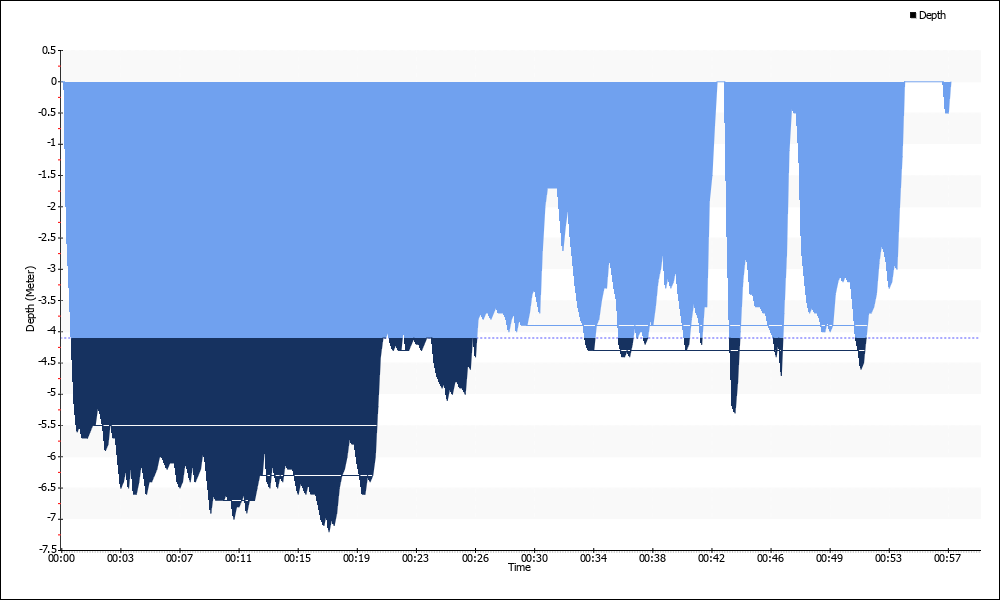The width and height of the screenshot is (1000, 600).
Task: Click the 00:00 time axis label
Action: tap(61, 559)
